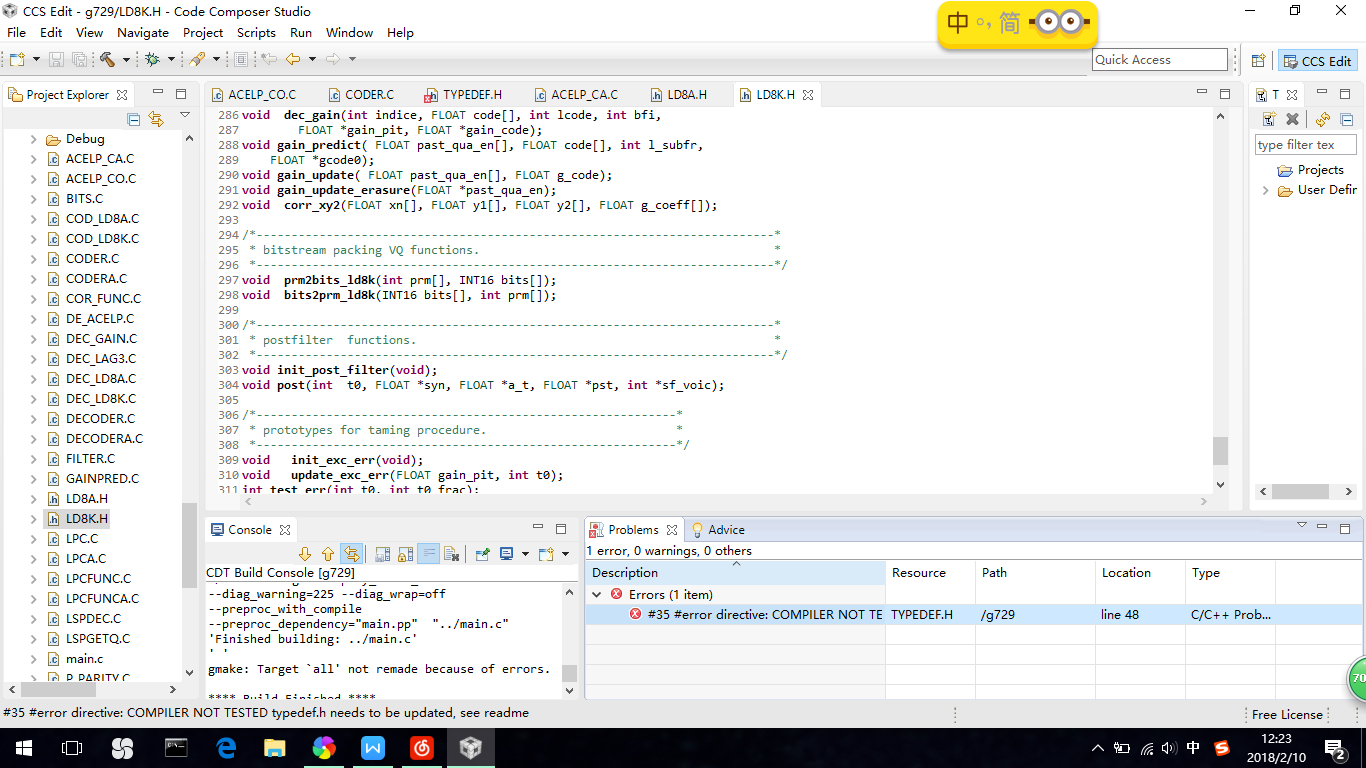
Task: Click the Clear Console icon
Action: pos(451,554)
